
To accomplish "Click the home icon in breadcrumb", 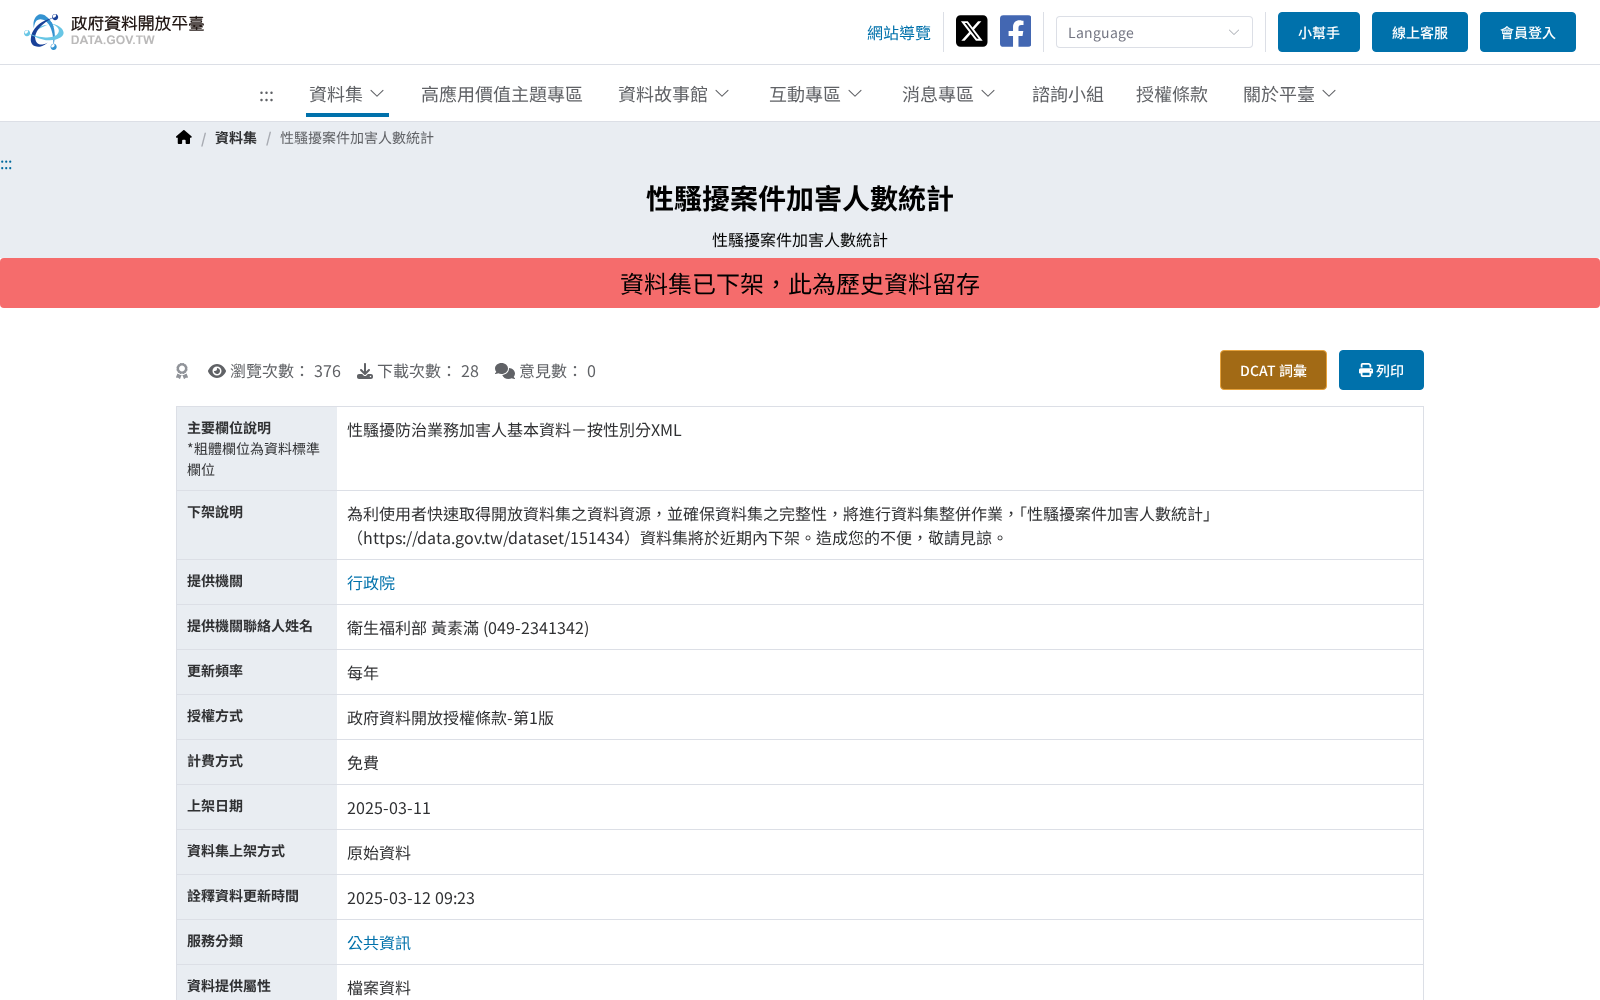I will click(x=184, y=138).
